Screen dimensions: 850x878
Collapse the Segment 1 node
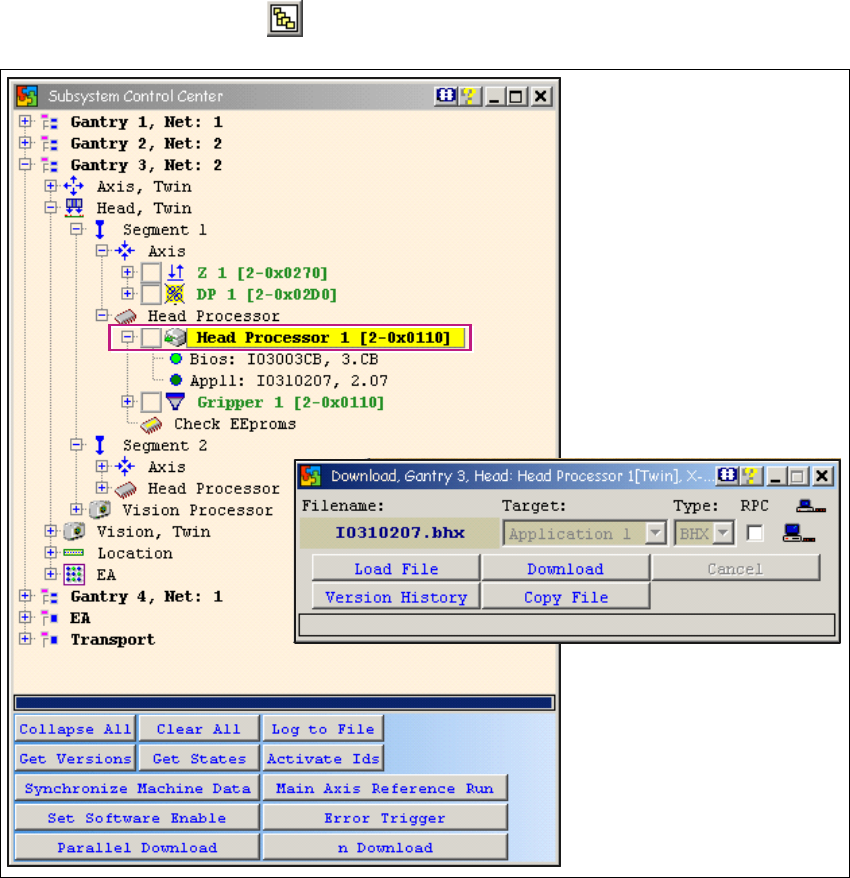[76, 229]
